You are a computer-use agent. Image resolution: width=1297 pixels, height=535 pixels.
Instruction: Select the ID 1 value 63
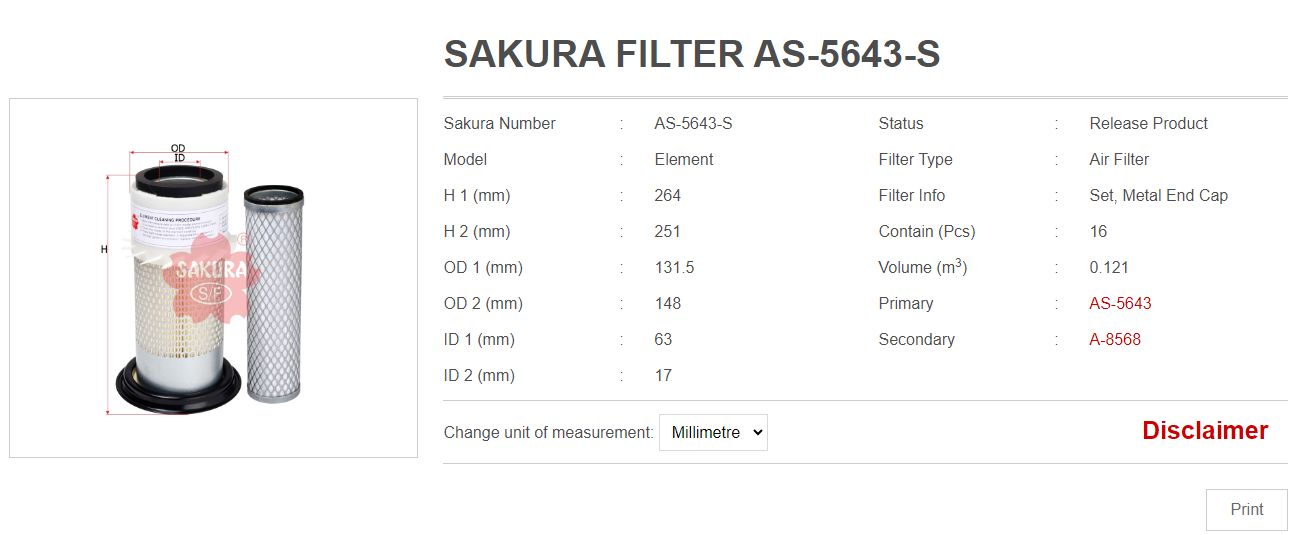[663, 339]
